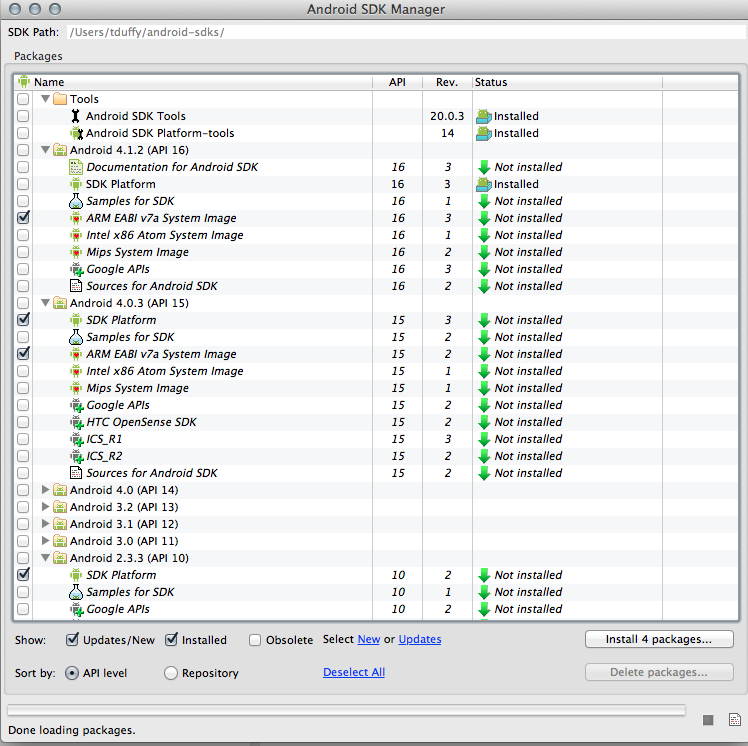748x746 pixels.
Task: Click the Deselect All link
Action: pyautogui.click(x=354, y=672)
